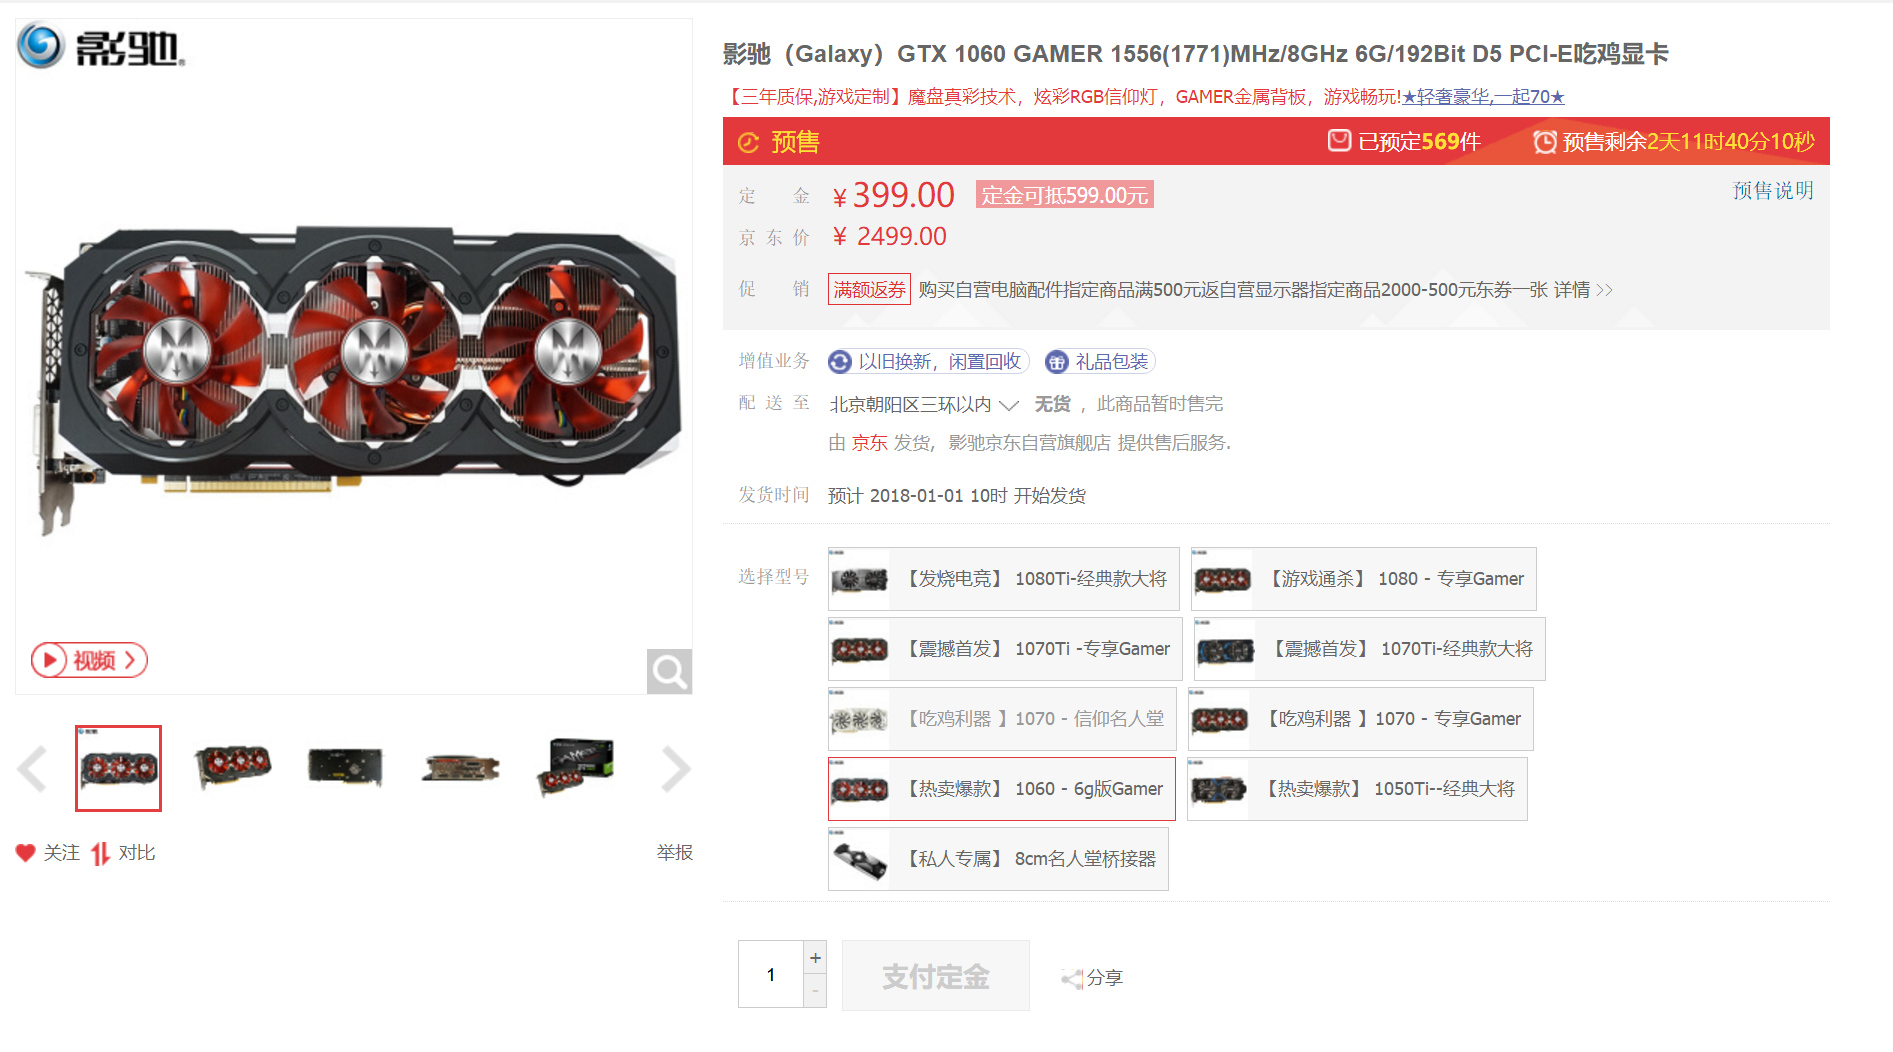Image resolution: width=1893 pixels, height=1052 pixels.
Task: Play the product 视频 video
Action: click(x=89, y=660)
